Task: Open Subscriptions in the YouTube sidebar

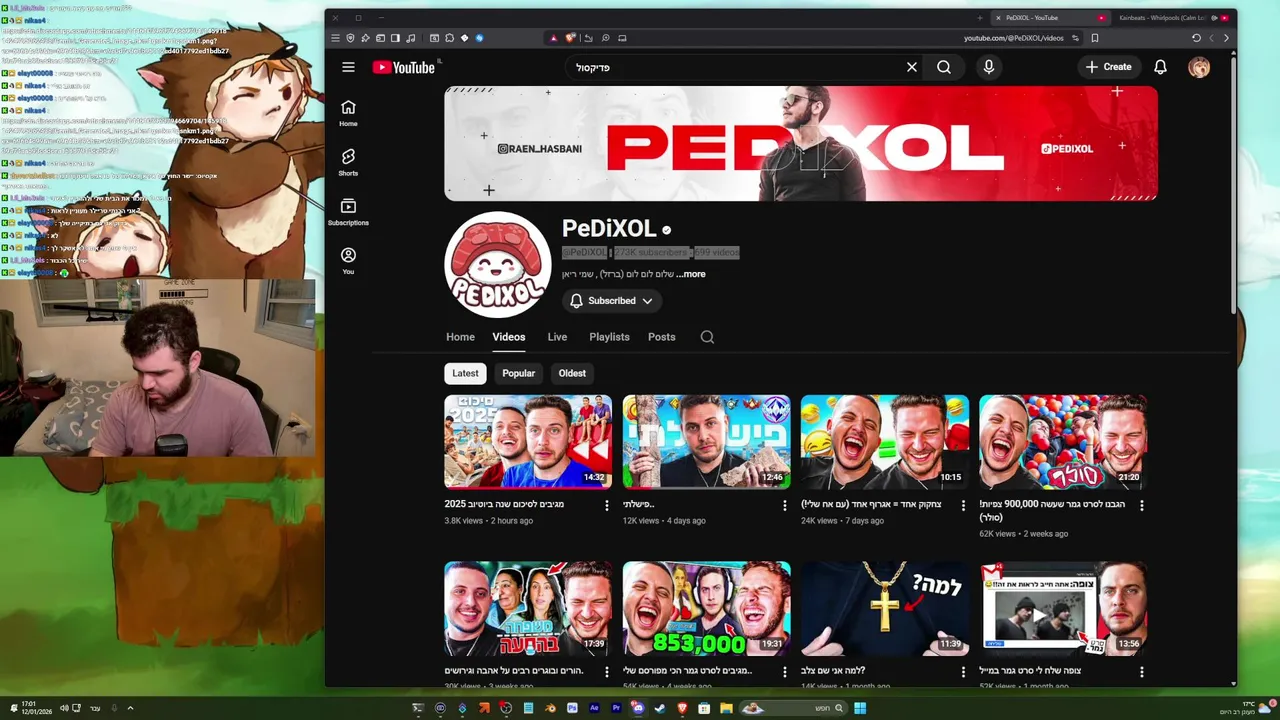Action: (348, 212)
